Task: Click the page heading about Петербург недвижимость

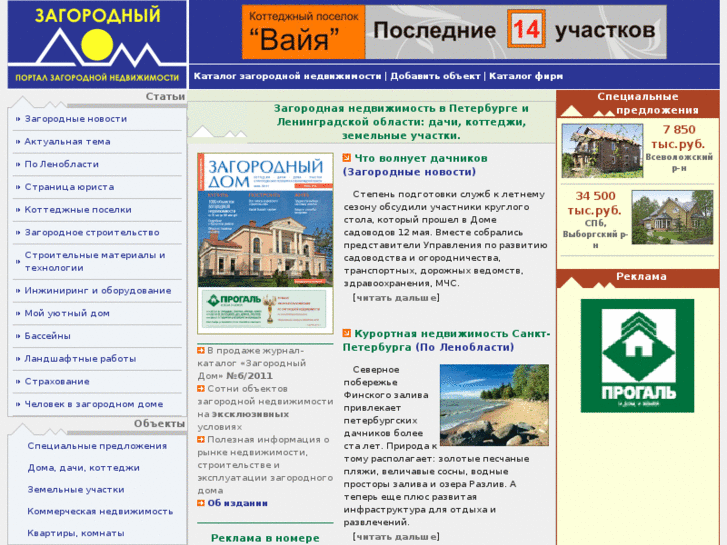Action: 401,122
